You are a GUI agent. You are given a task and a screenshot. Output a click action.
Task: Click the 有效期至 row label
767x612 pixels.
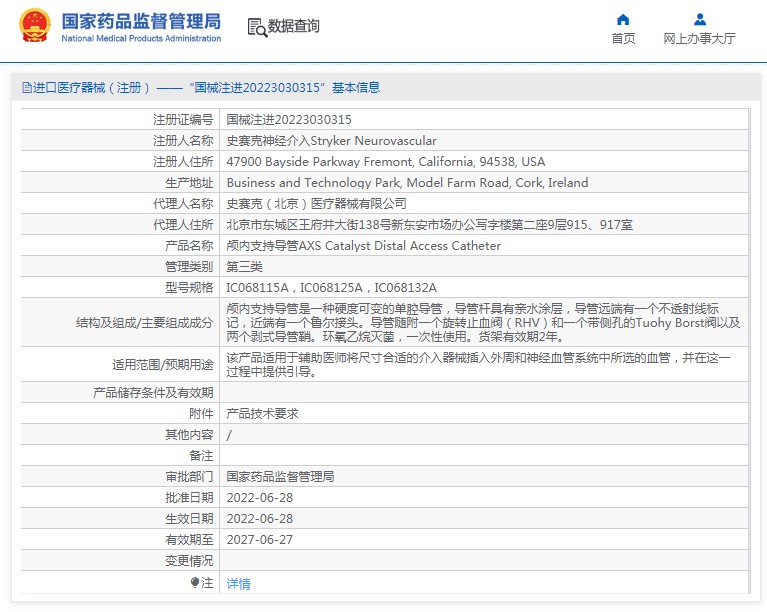click(x=189, y=540)
